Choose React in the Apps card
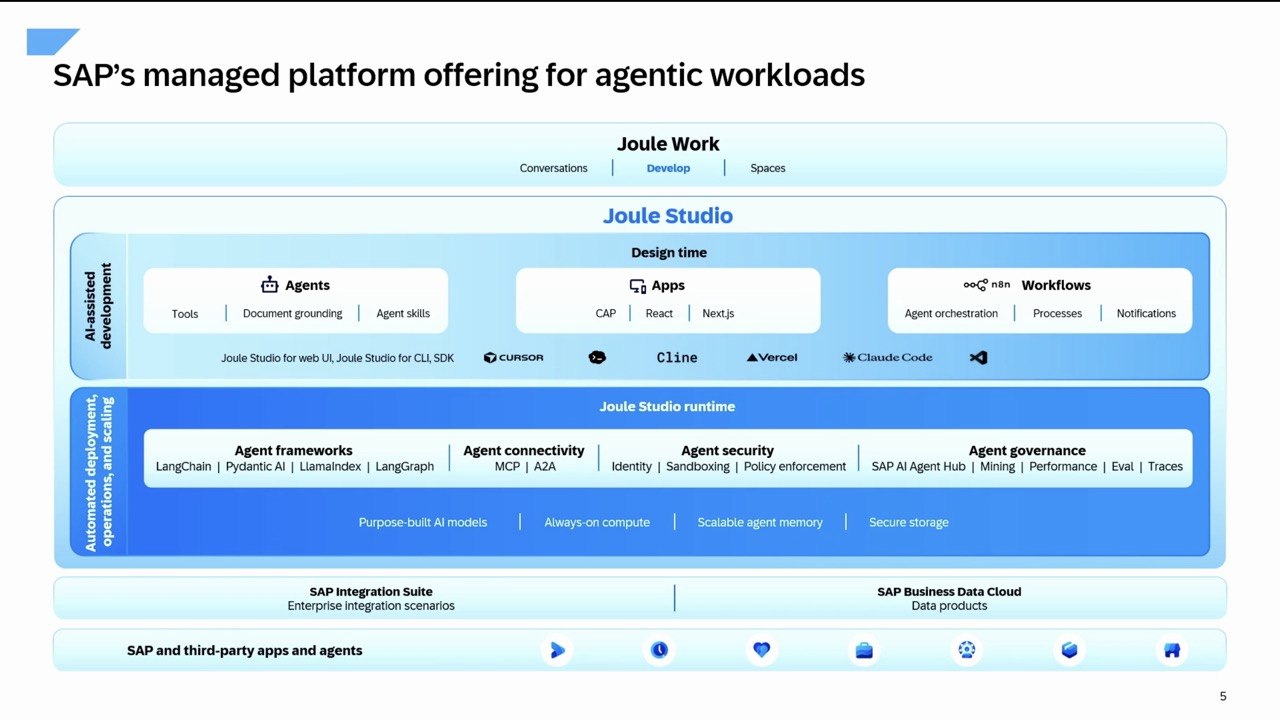Image resolution: width=1280 pixels, height=720 pixels. pyautogui.click(x=659, y=313)
